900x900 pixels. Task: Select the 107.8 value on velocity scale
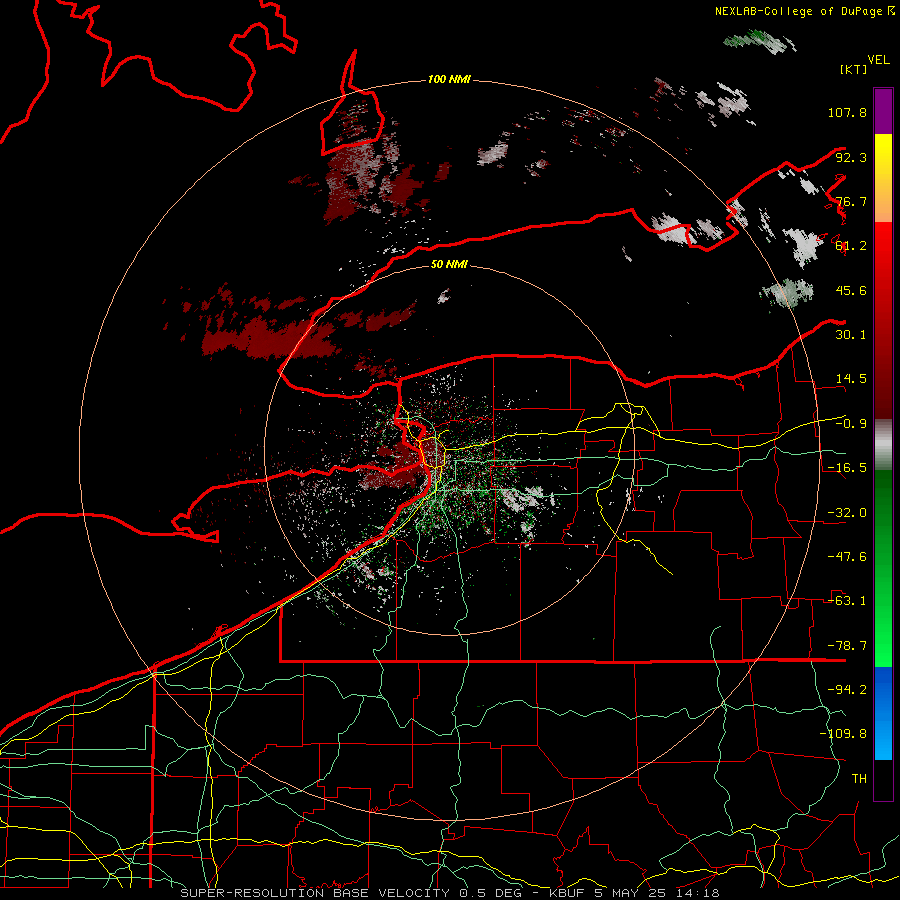(x=847, y=112)
